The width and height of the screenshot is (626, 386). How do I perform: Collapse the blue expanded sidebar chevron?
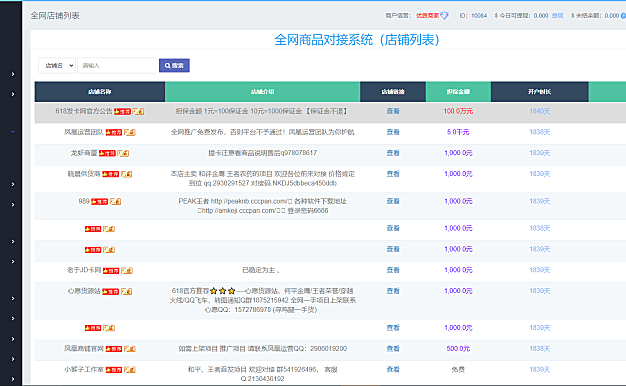tap(13, 131)
